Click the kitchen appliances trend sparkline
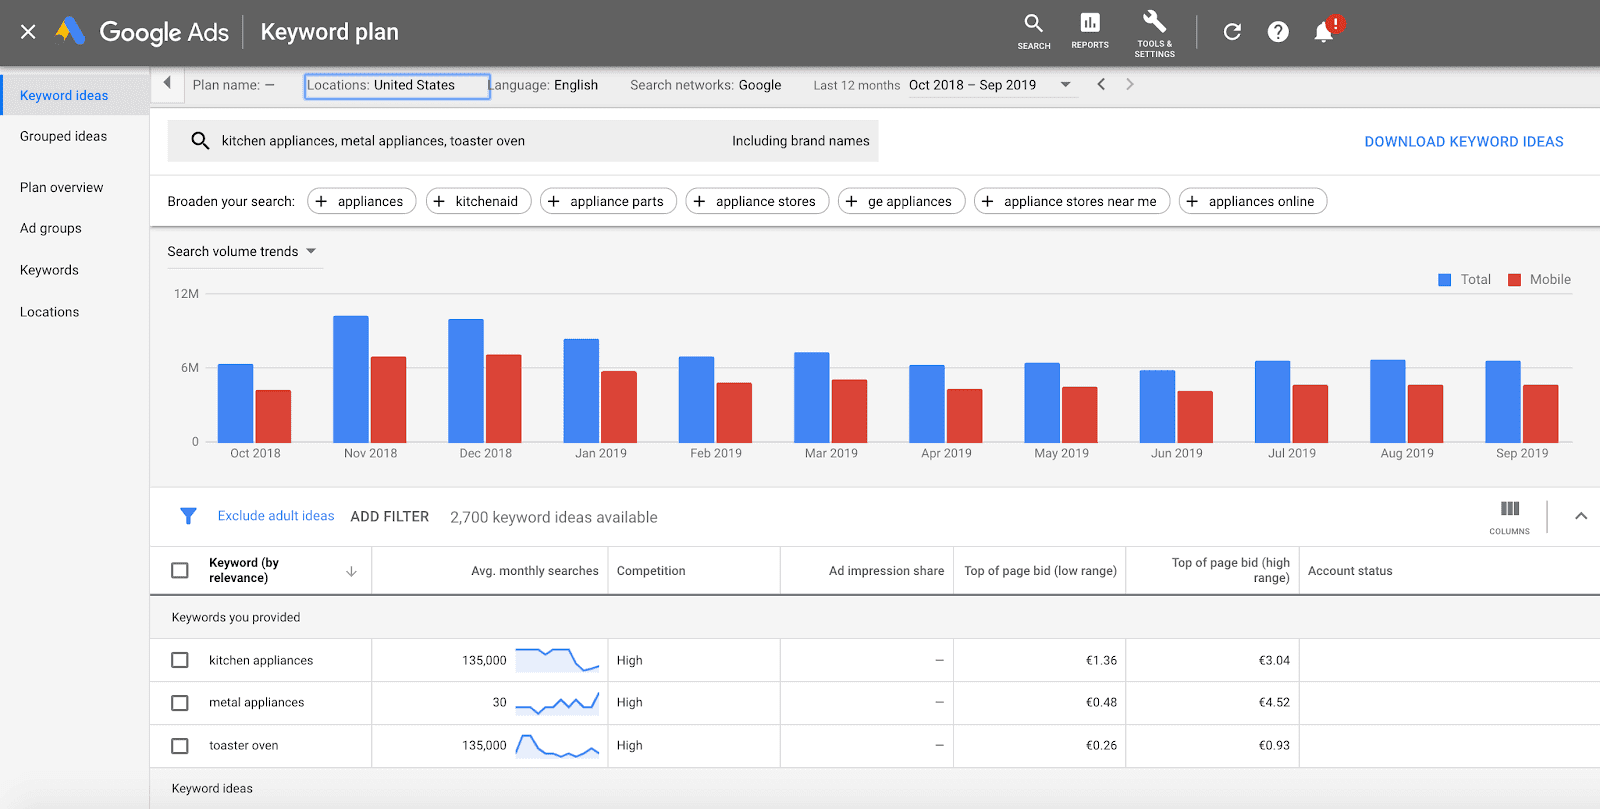This screenshot has height=809, width=1600. (x=557, y=660)
